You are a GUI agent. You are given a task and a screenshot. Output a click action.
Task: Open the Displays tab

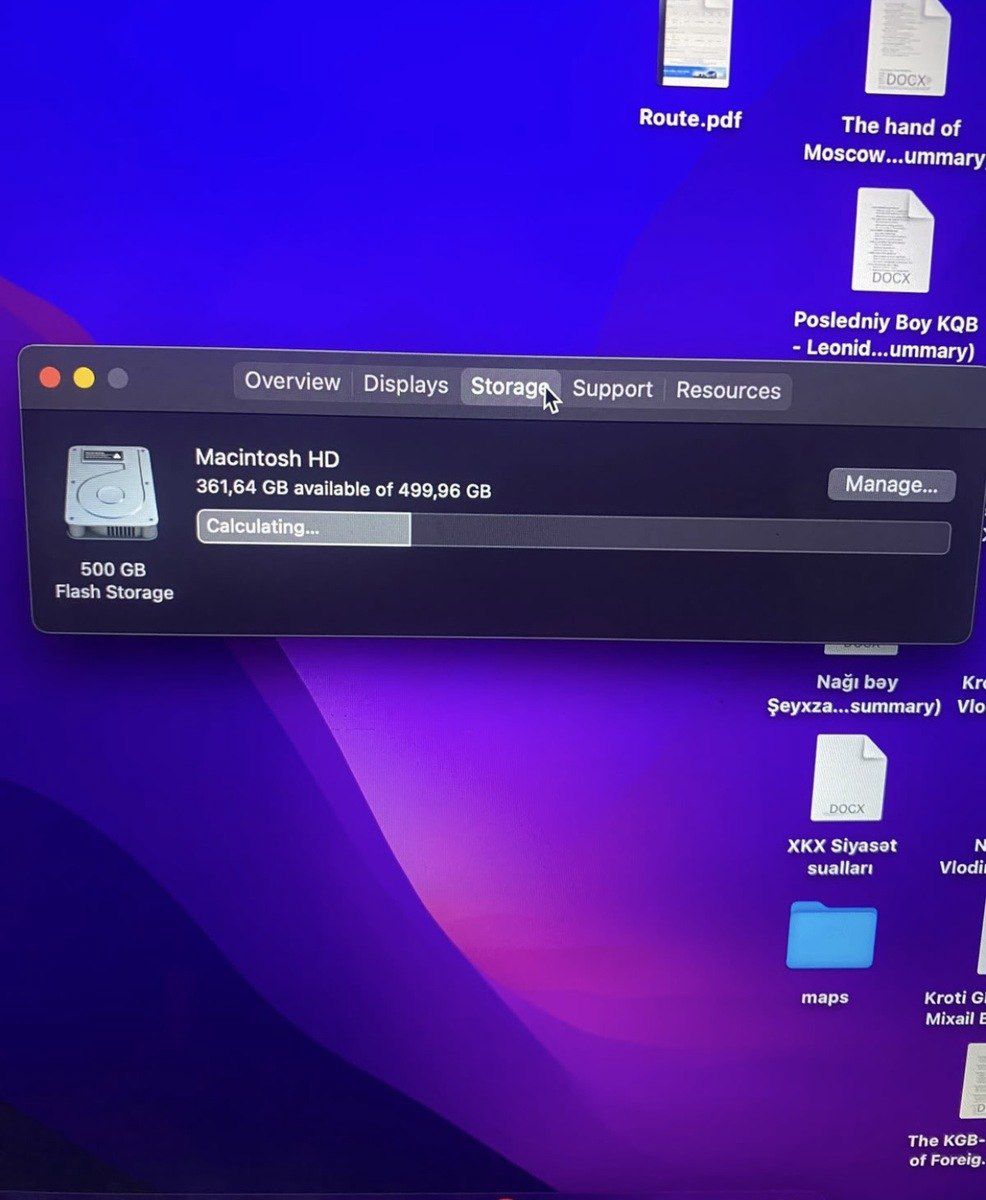[405, 385]
